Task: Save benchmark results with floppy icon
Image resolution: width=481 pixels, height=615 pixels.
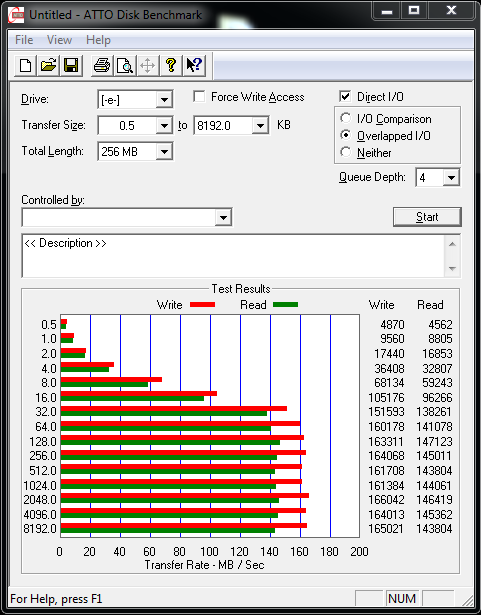Action: [71, 66]
